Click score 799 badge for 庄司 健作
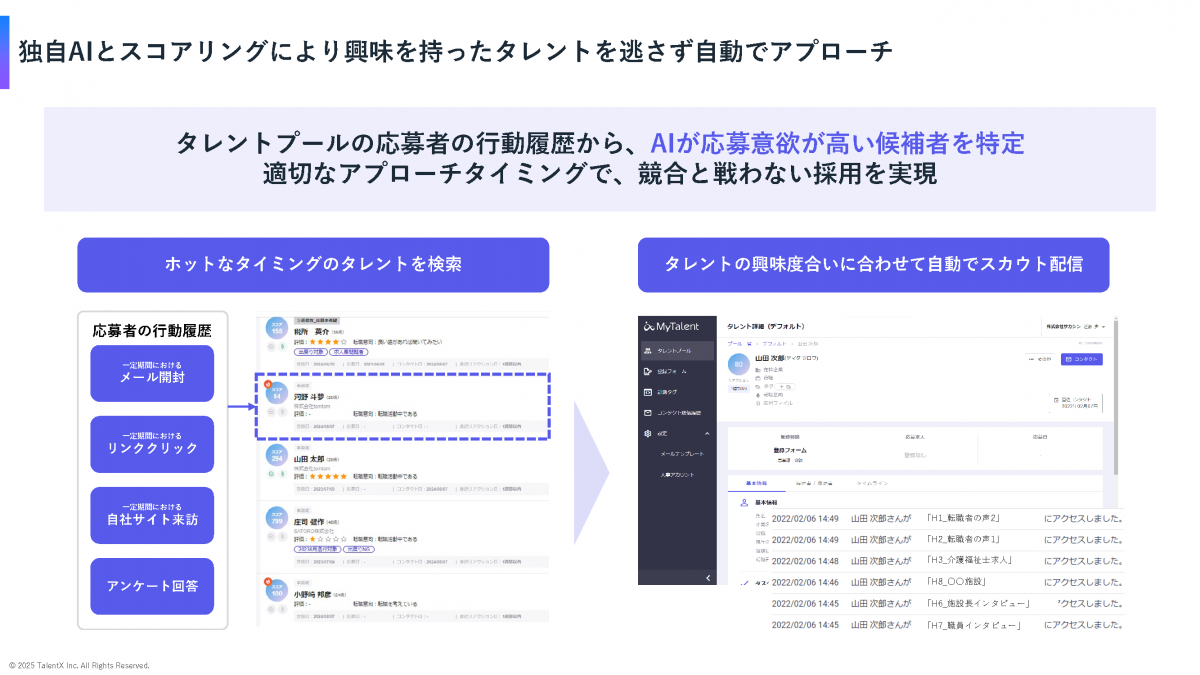 coord(276,518)
